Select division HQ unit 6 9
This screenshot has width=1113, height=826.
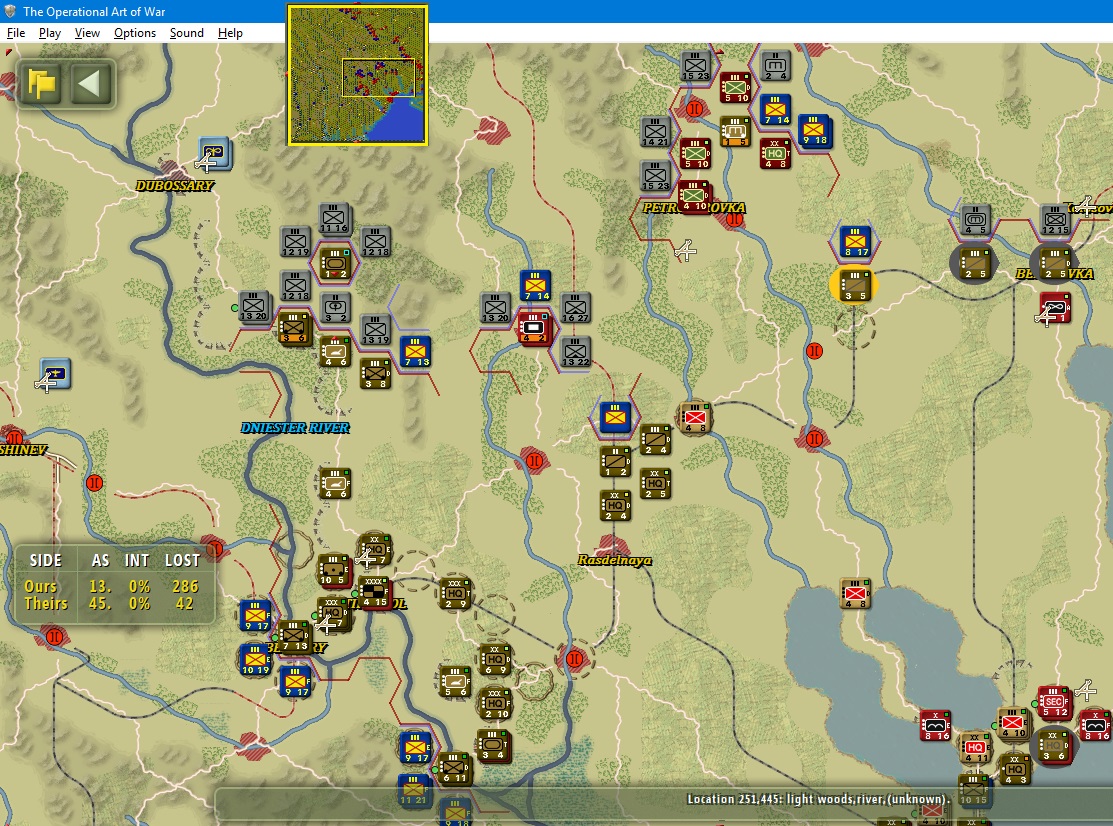[x=495, y=660]
